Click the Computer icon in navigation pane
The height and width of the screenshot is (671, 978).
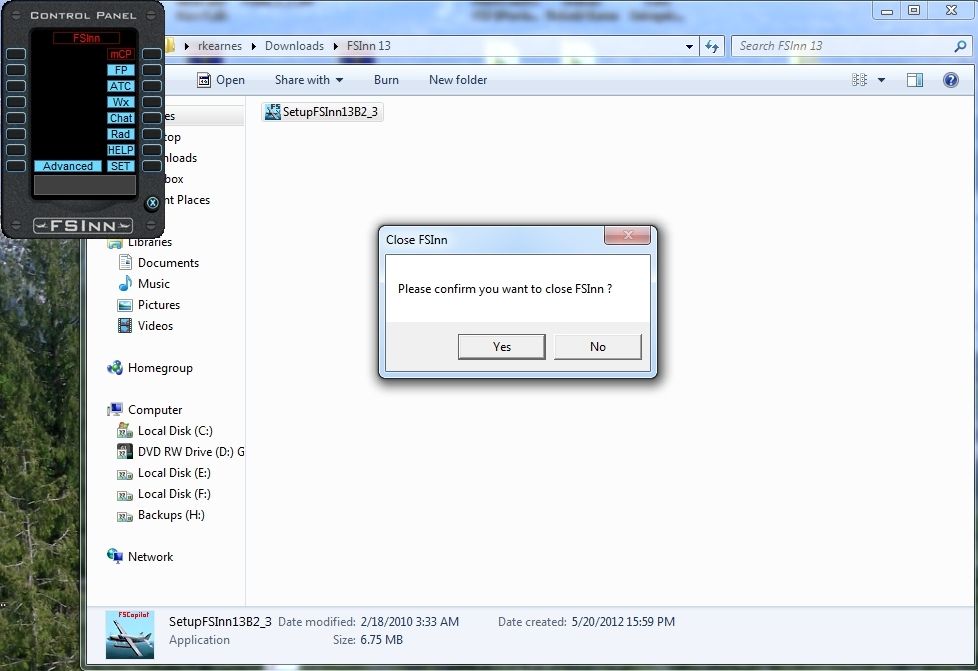click(x=115, y=410)
